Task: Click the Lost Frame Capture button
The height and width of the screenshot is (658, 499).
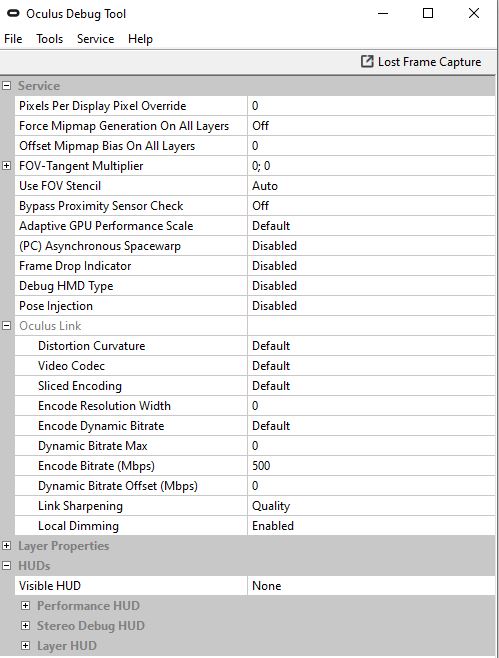Action: click(421, 62)
